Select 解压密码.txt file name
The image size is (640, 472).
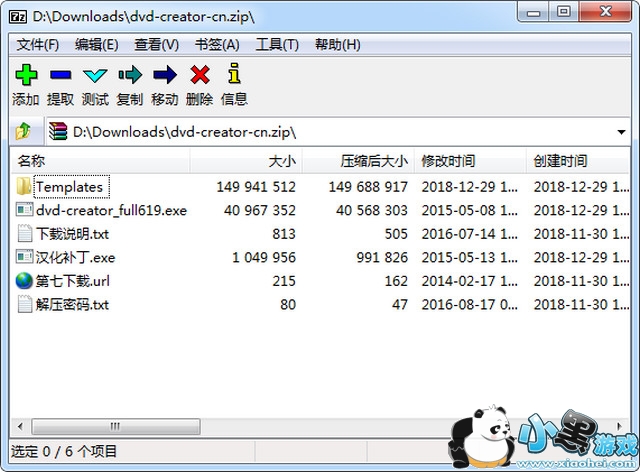pos(72,305)
